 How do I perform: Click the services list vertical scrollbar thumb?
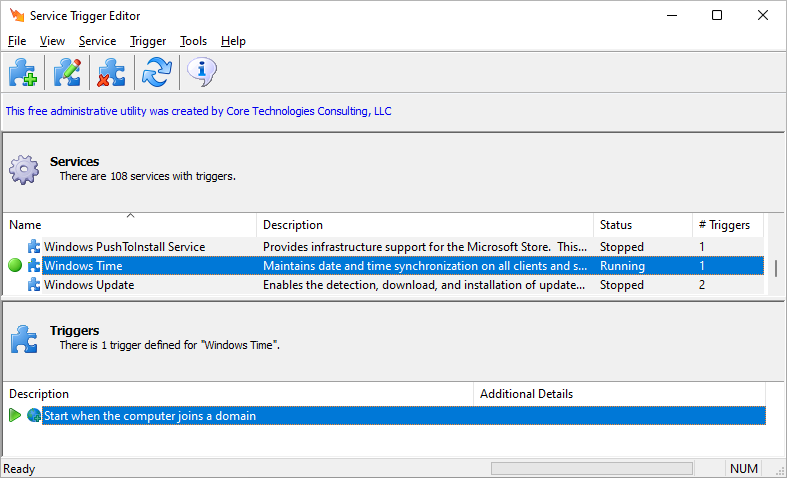(x=775, y=268)
